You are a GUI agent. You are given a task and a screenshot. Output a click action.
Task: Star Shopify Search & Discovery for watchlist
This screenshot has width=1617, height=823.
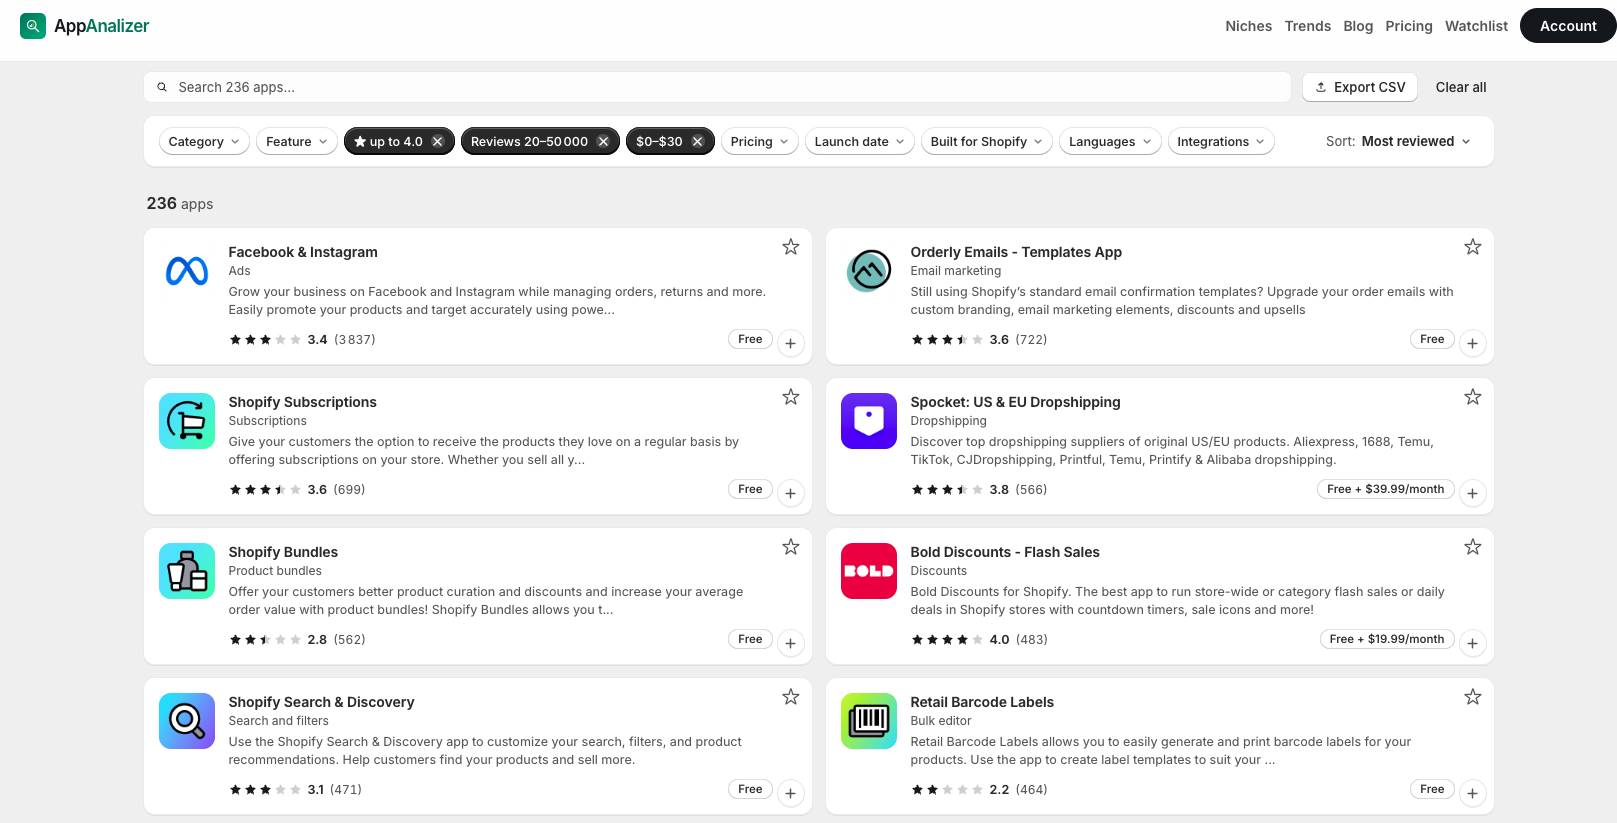click(790, 697)
